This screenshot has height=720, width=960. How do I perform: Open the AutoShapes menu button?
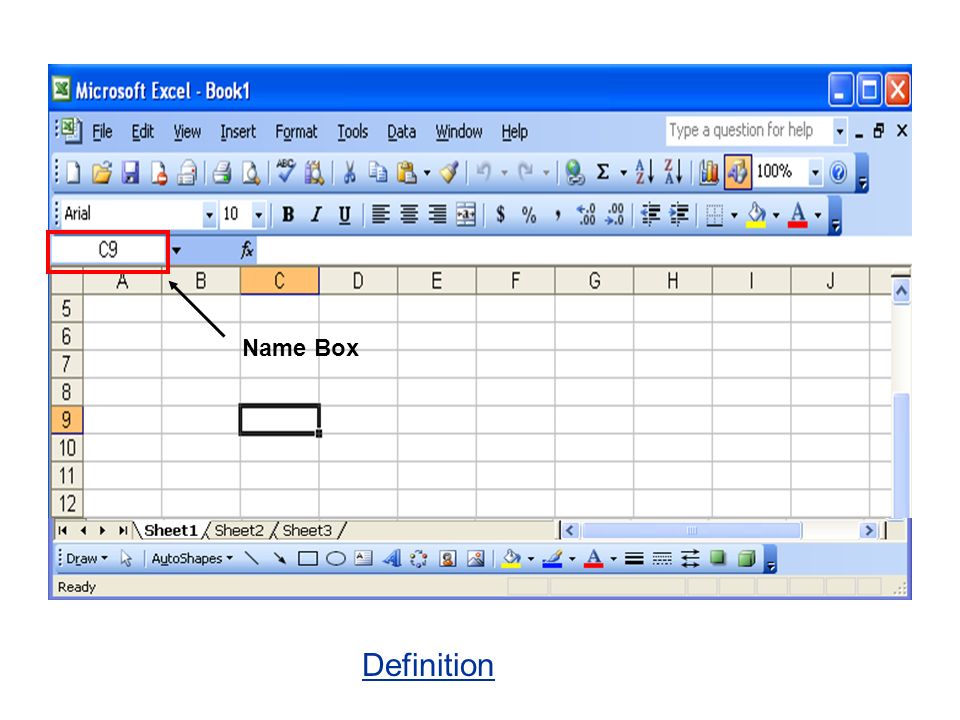coord(192,558)
